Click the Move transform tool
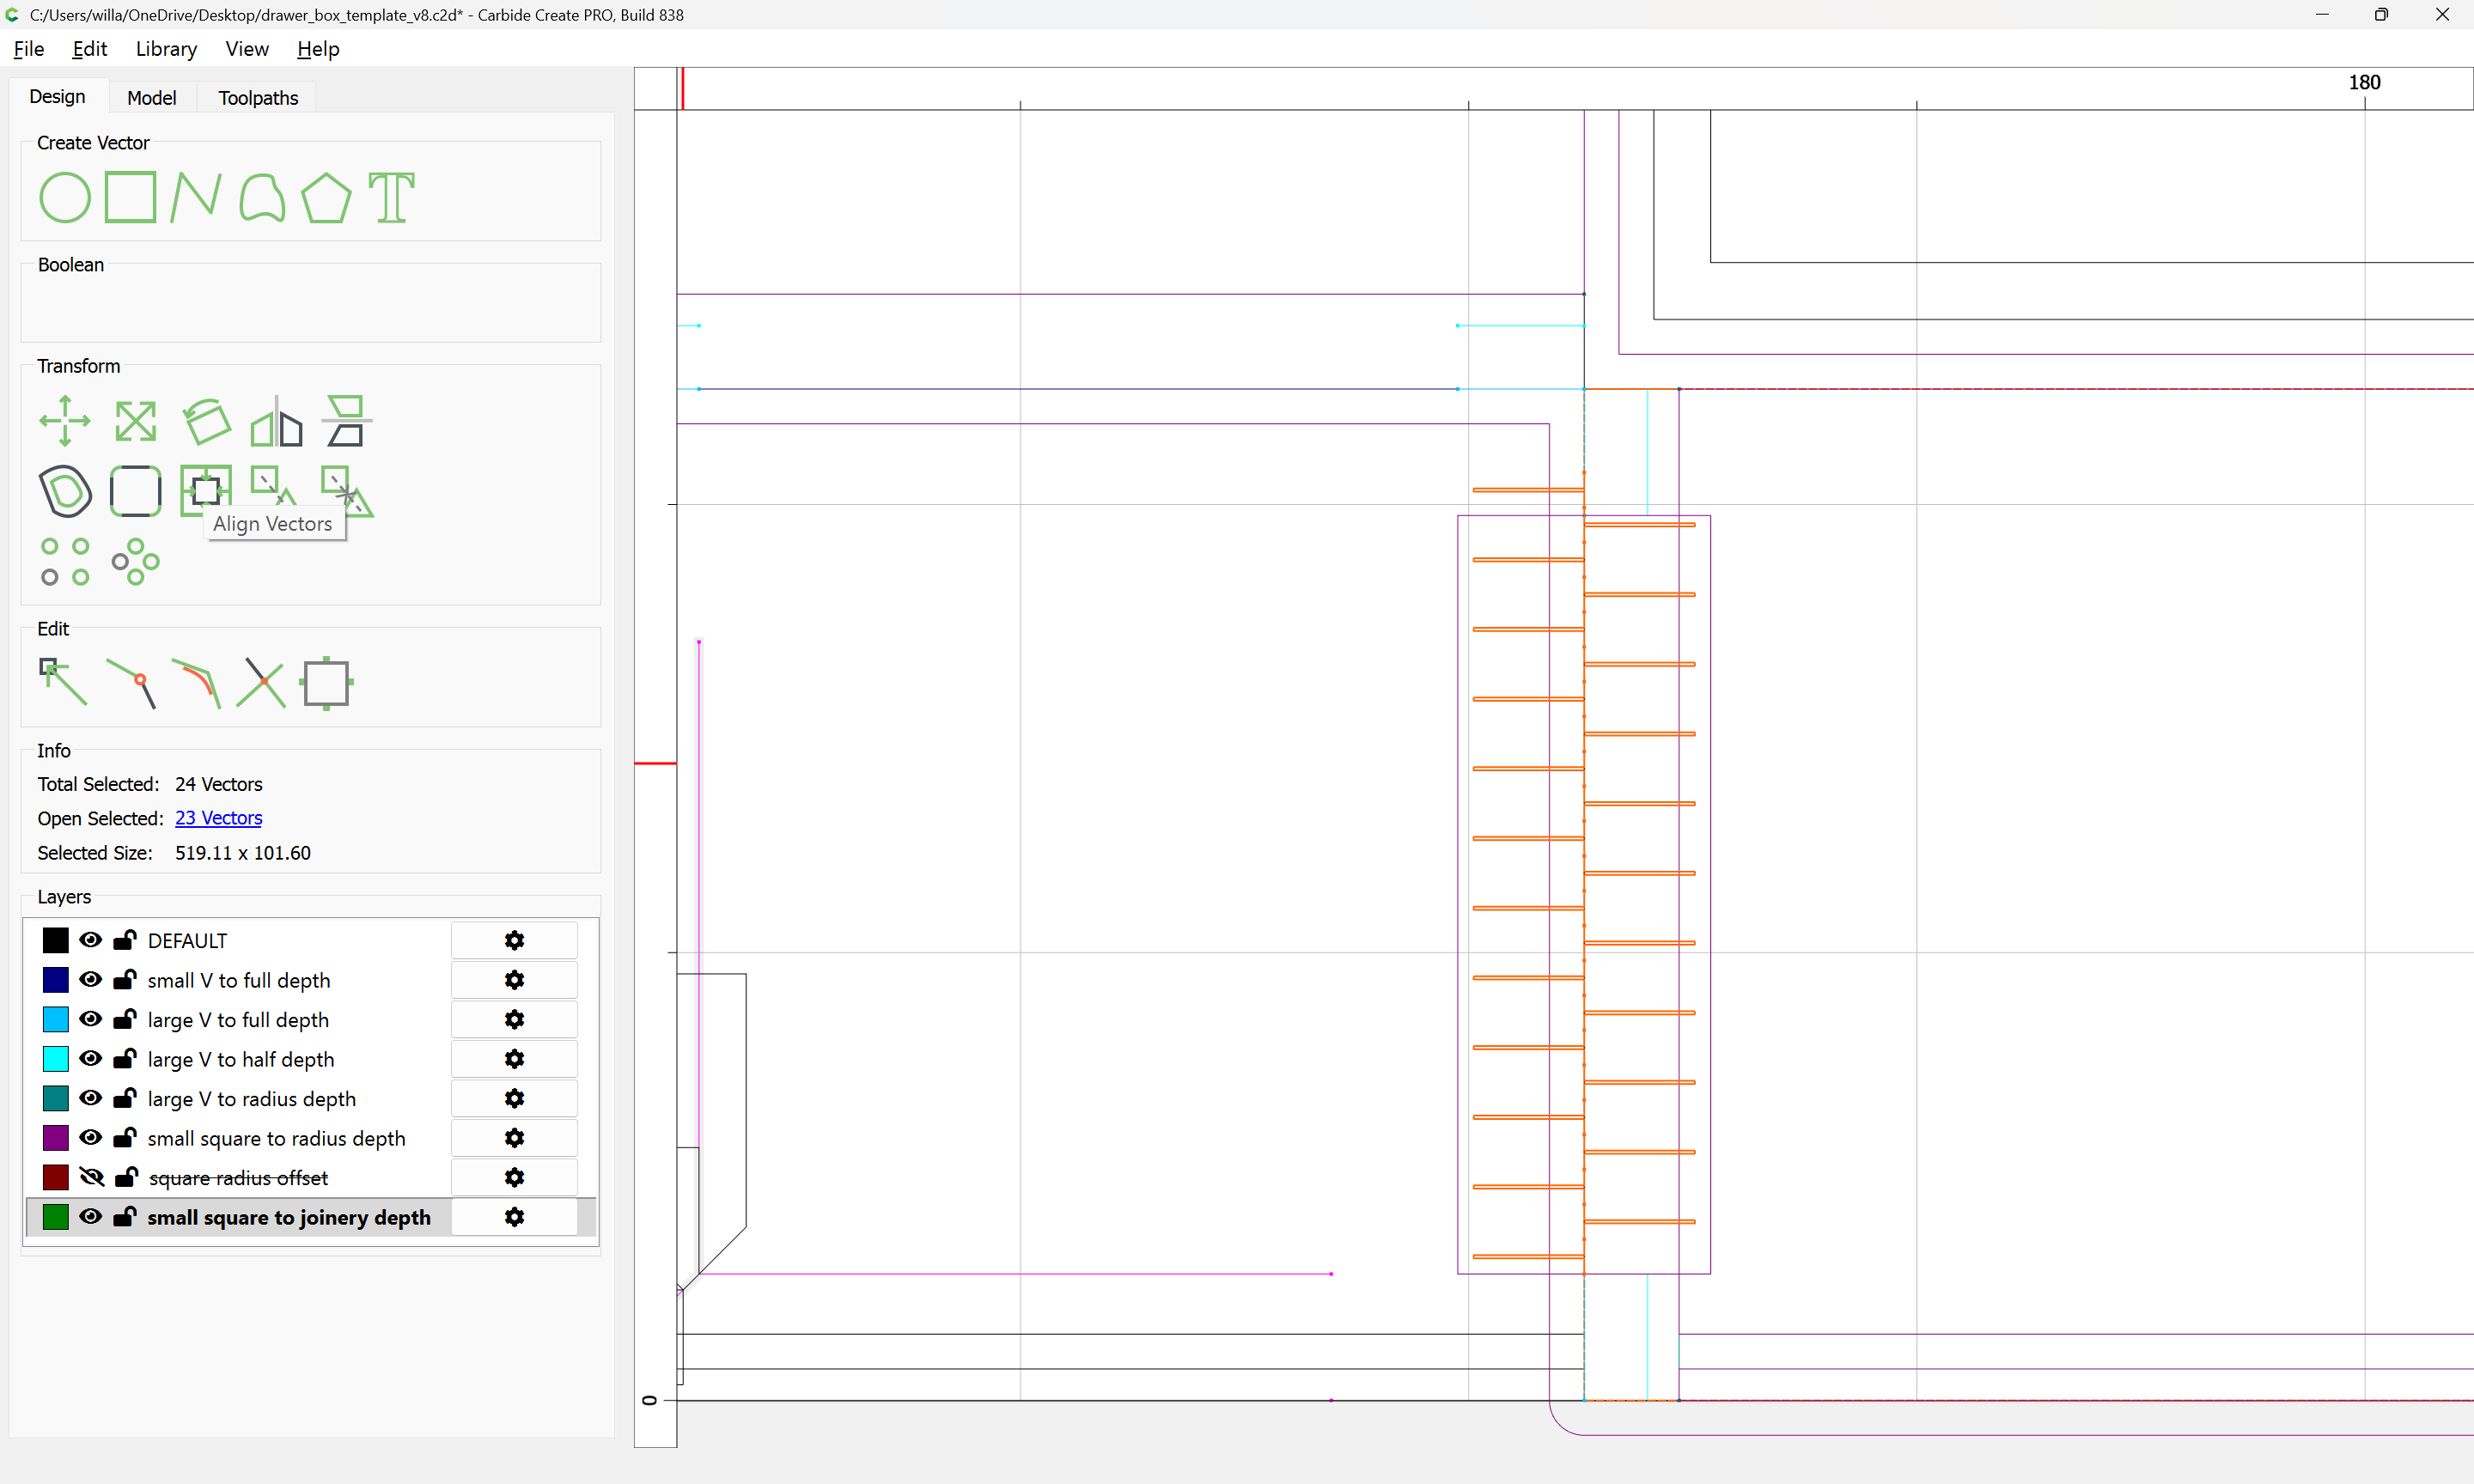 65,421
